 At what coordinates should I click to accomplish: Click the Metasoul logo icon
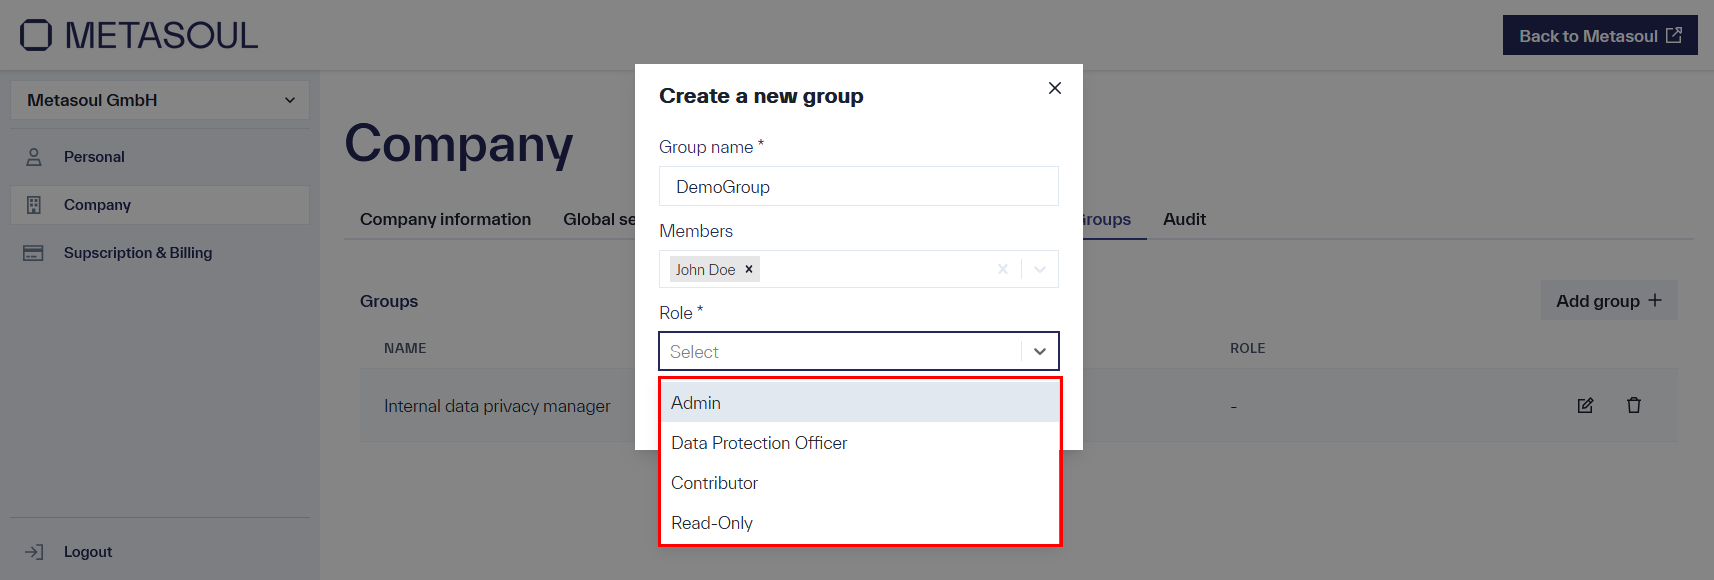pyautogui.click(x=36, y=35)
